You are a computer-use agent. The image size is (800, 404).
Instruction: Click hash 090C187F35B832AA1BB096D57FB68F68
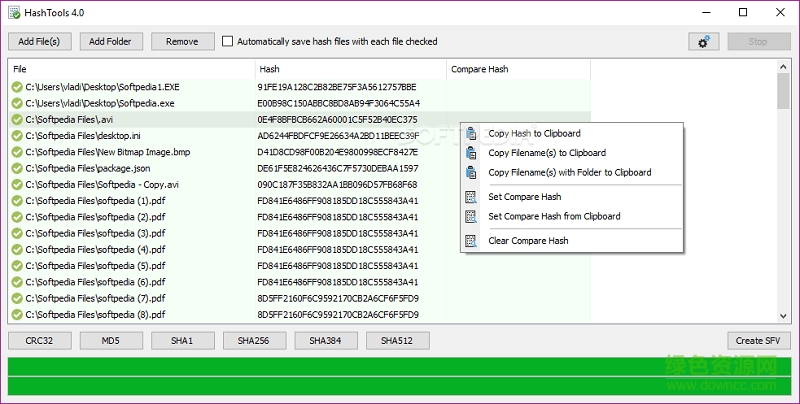tap(337, 185)
